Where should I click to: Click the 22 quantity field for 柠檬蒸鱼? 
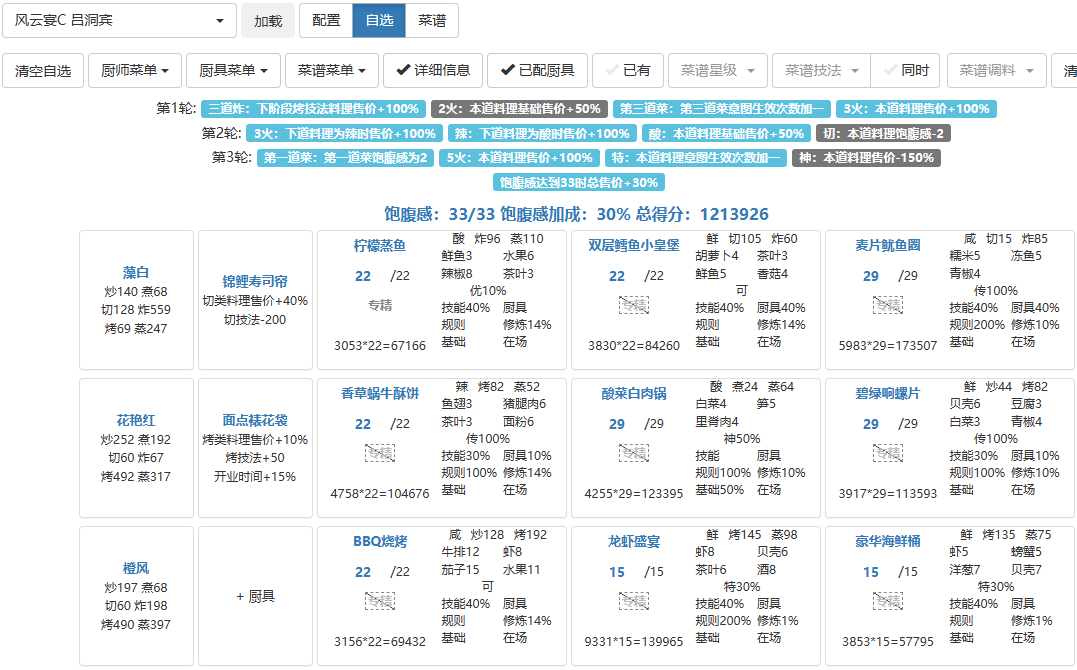[363, 276]
